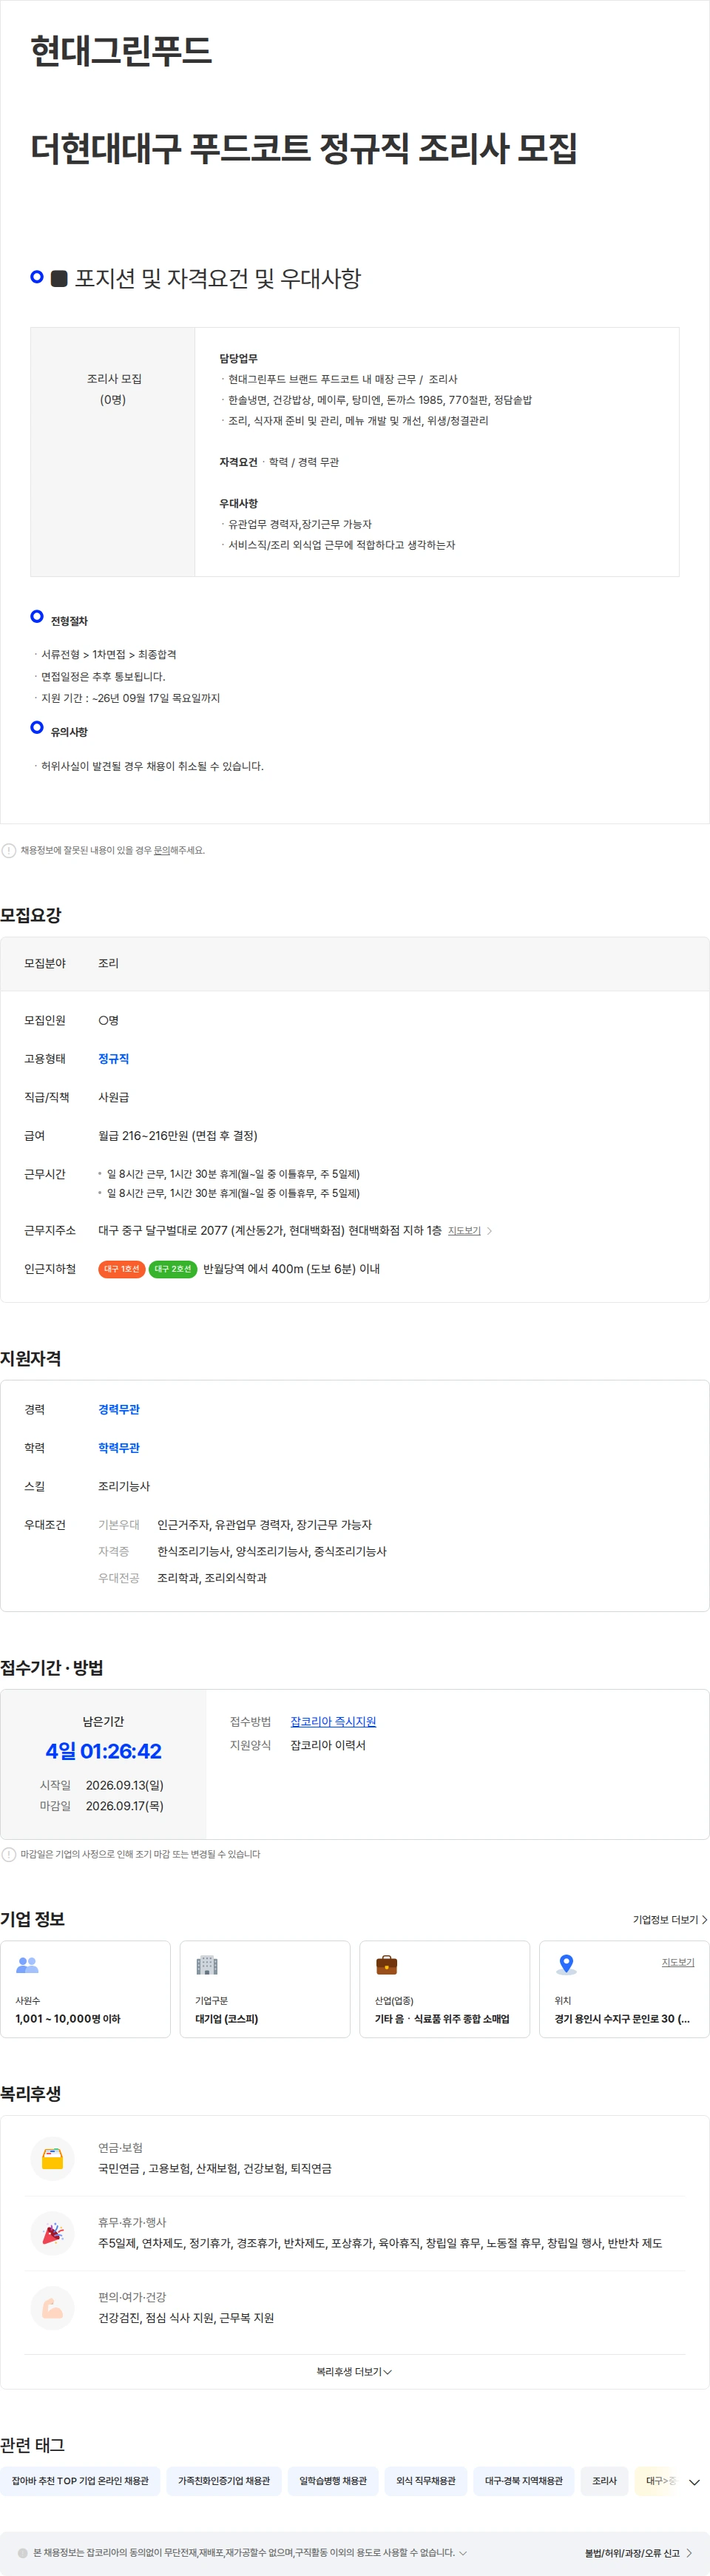
Task: Click the 조리학과, 조리외식학과 majors text
Action: [x=212, y=1579]
